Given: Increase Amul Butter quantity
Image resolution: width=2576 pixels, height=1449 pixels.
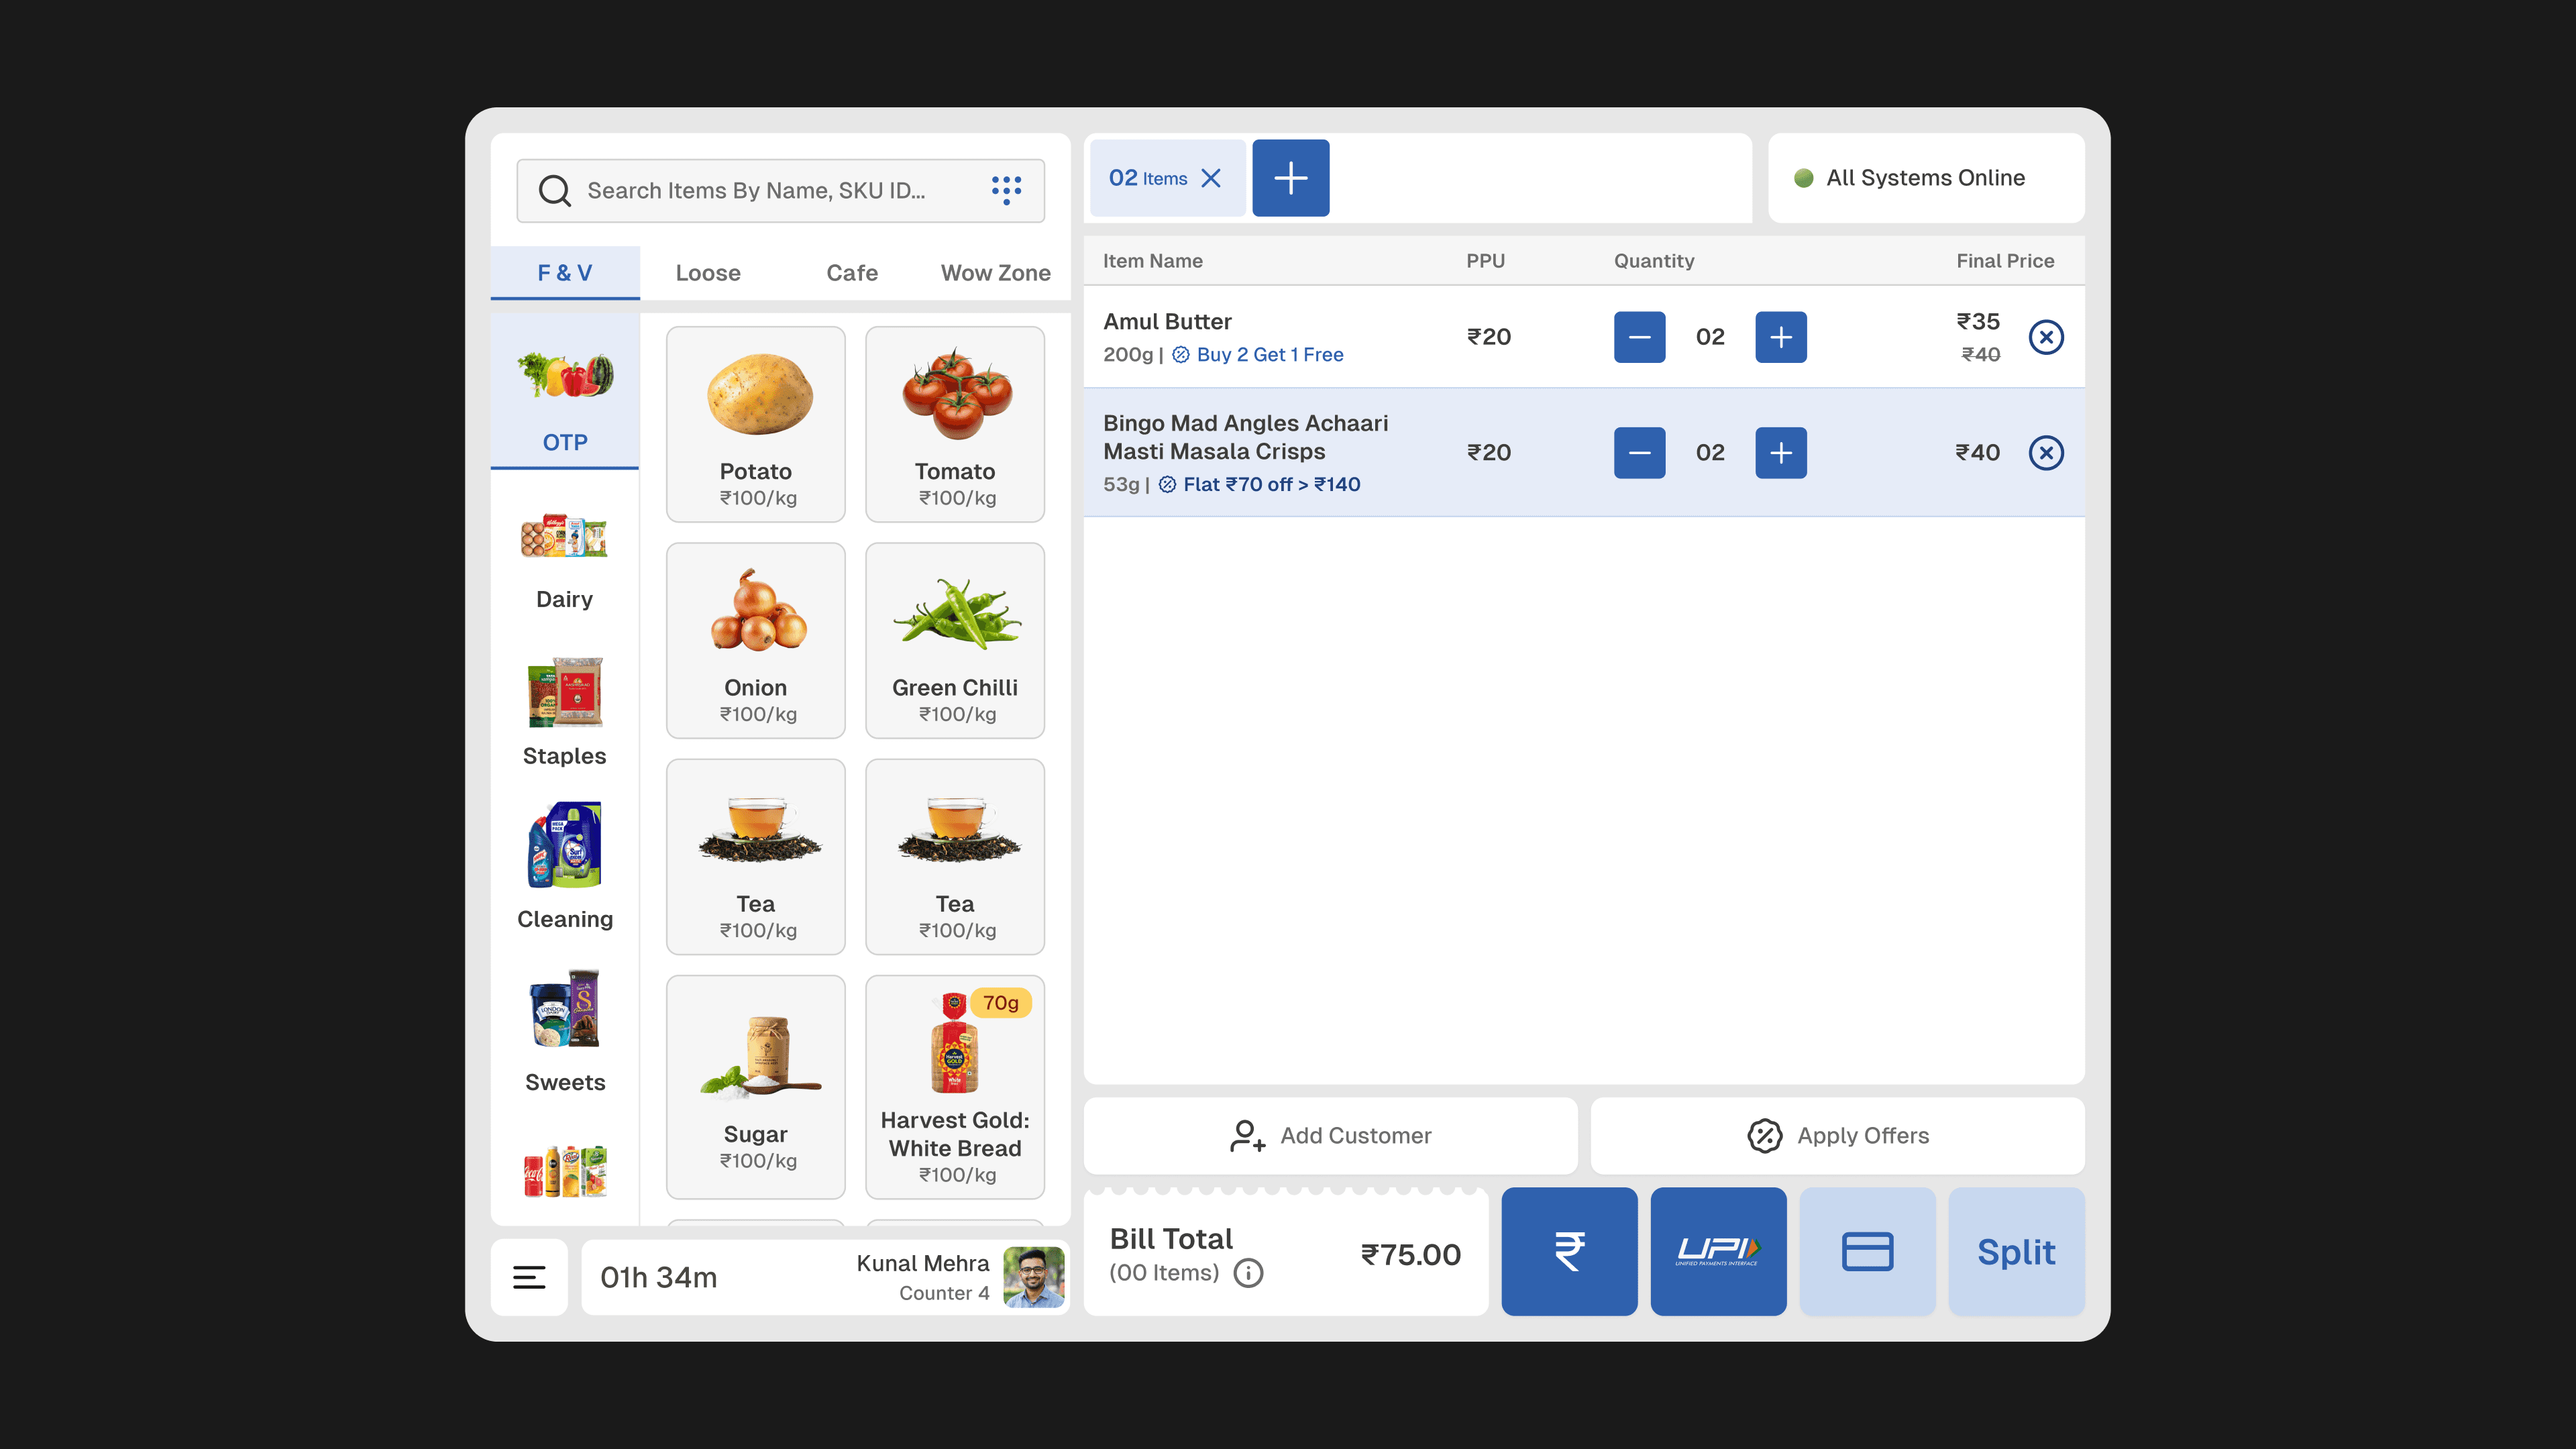Looking at the screenshot, I should click(1780, 337).
